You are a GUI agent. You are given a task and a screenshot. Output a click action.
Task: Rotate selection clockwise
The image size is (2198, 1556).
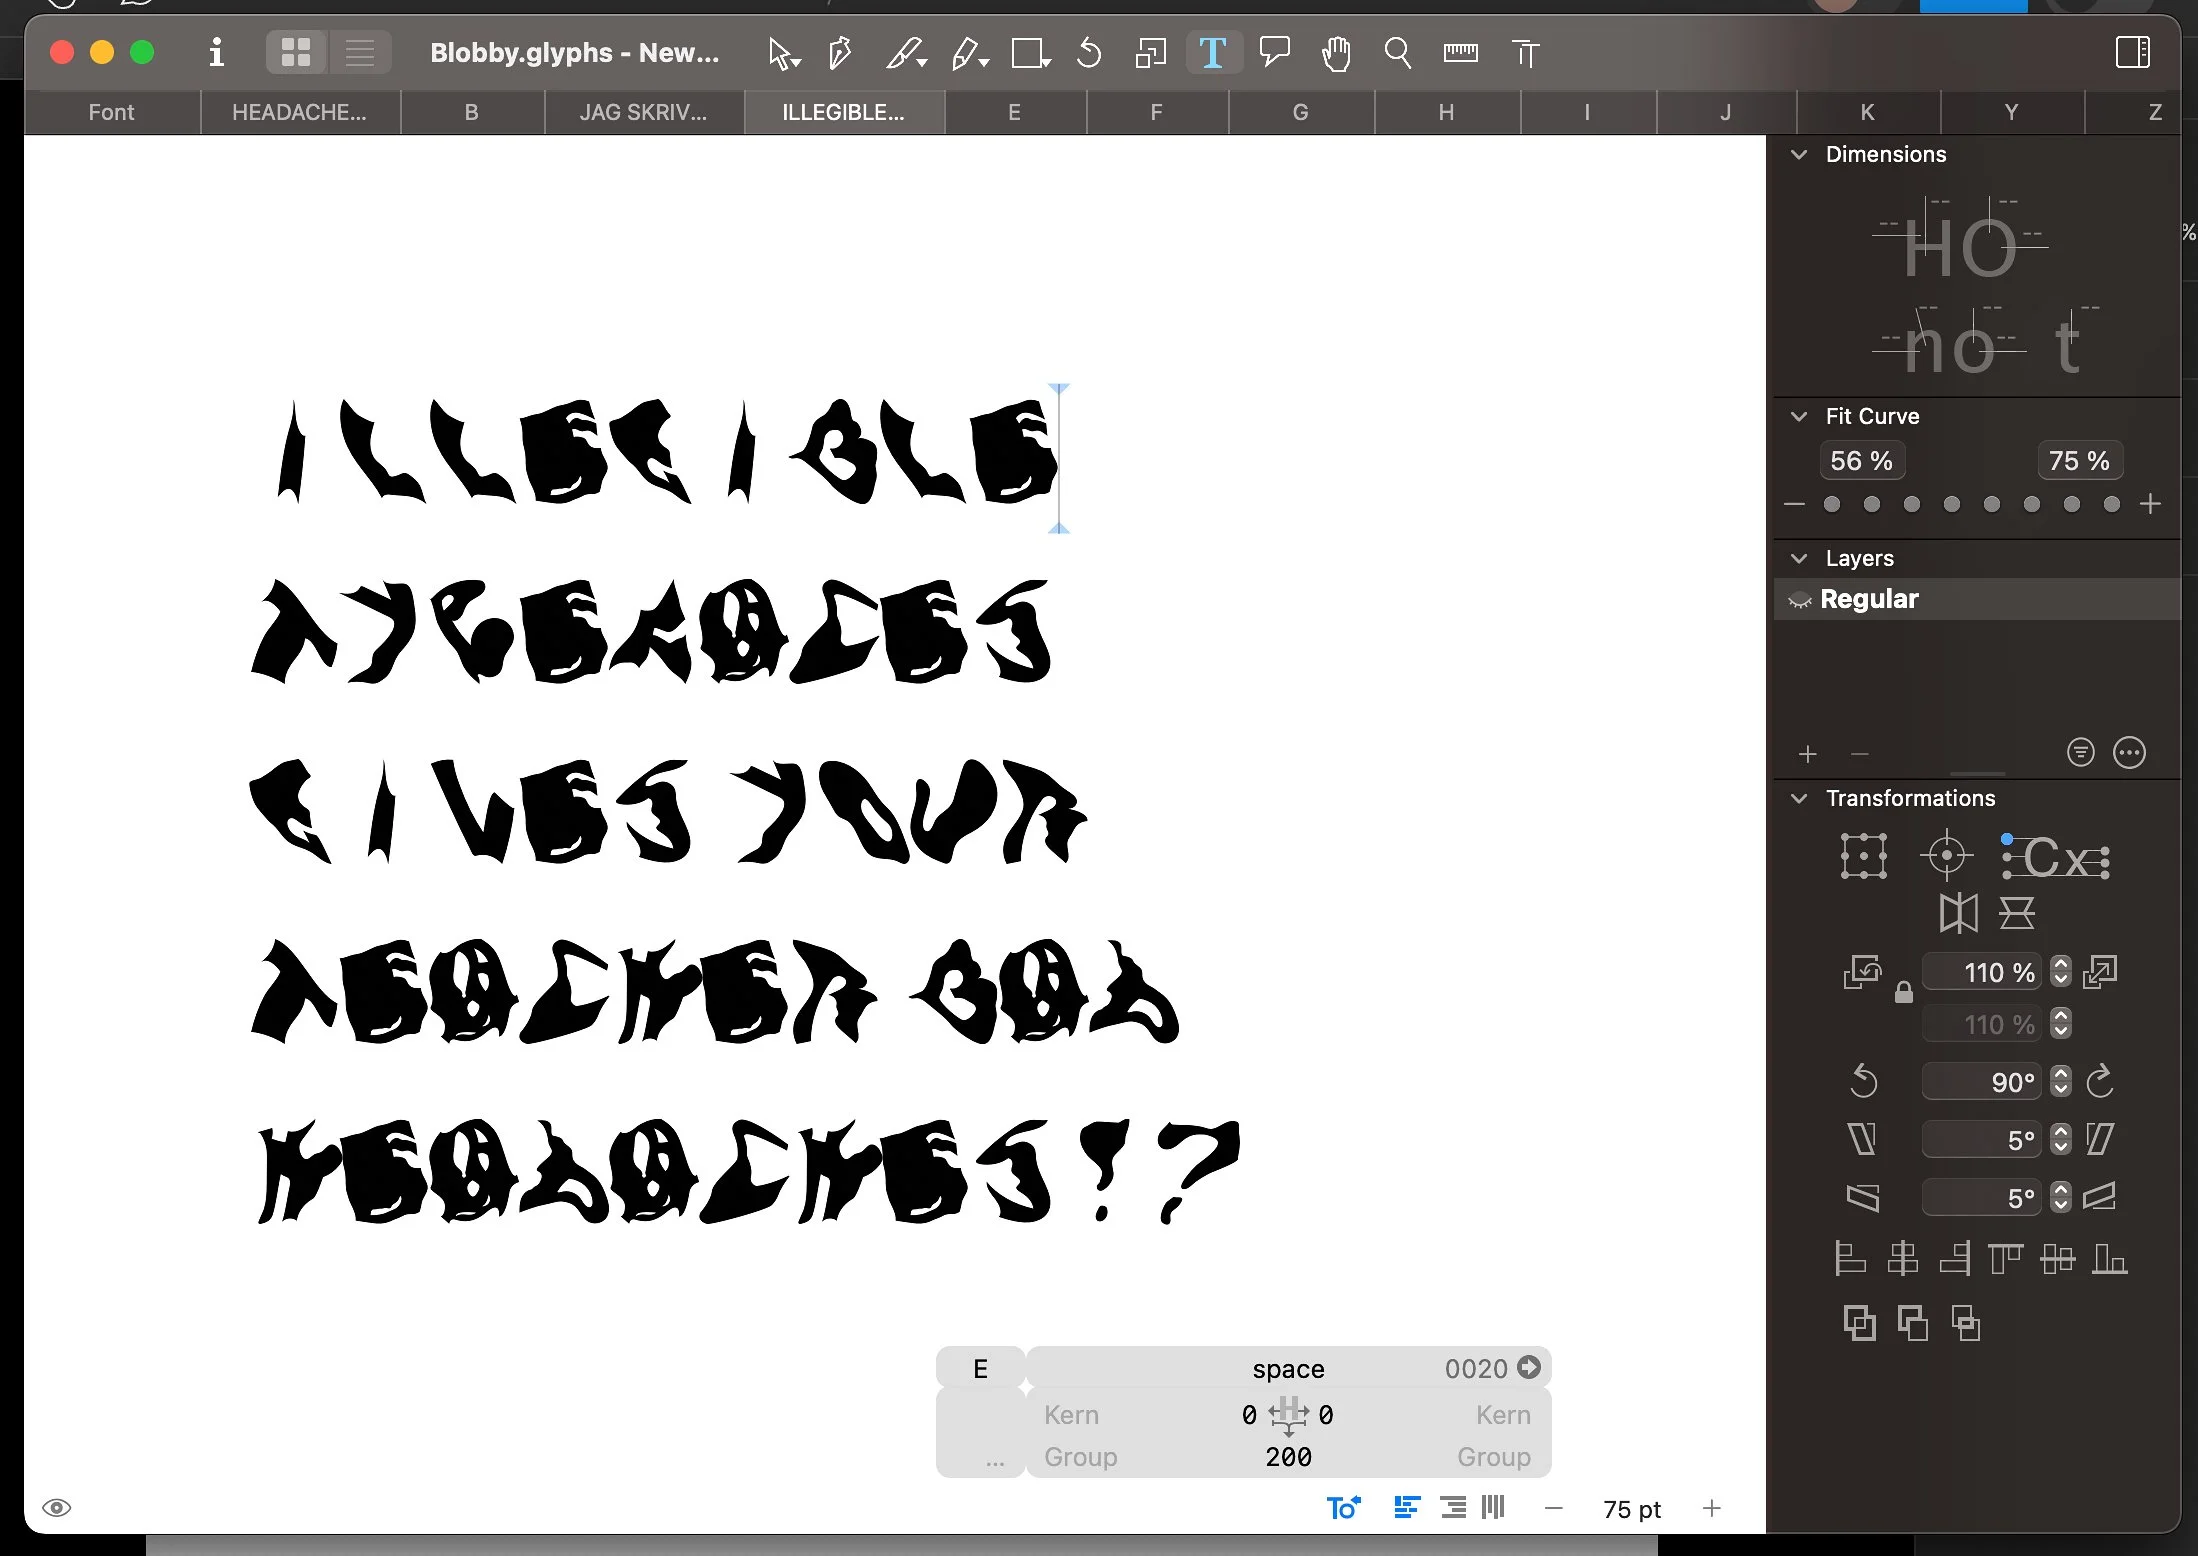point(2099,1081)
